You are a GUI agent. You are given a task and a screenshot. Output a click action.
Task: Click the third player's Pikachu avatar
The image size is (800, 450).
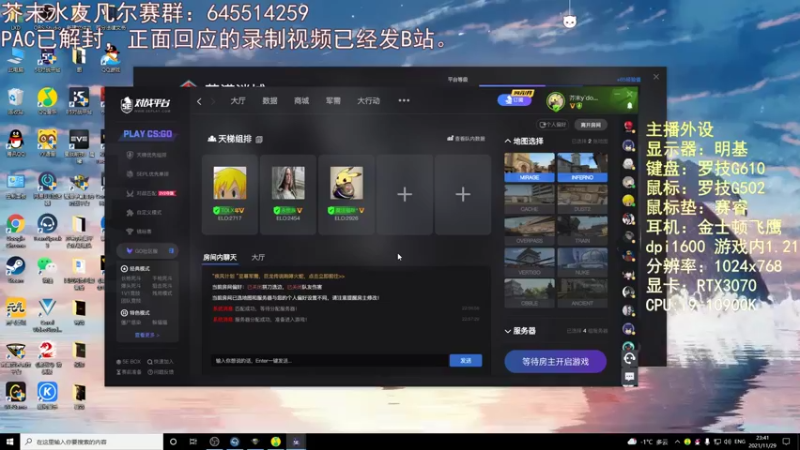[x=346, y=183]
